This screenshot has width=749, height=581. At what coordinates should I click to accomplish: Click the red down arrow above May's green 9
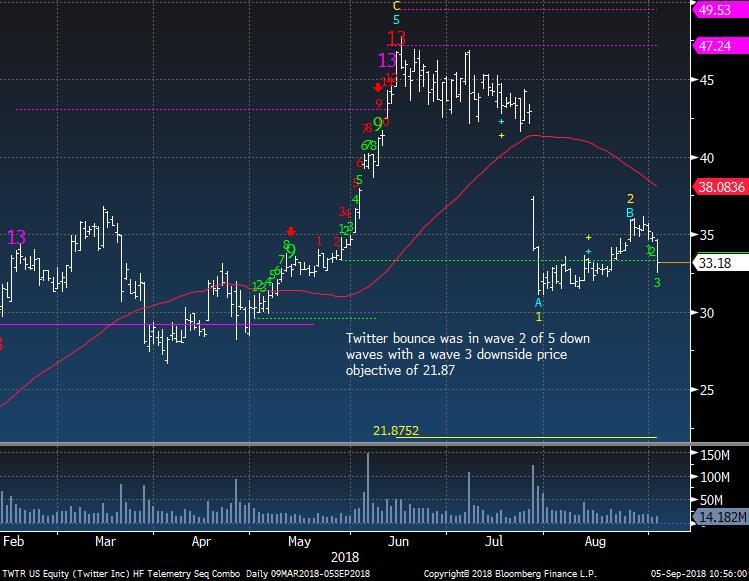(291, 231)
